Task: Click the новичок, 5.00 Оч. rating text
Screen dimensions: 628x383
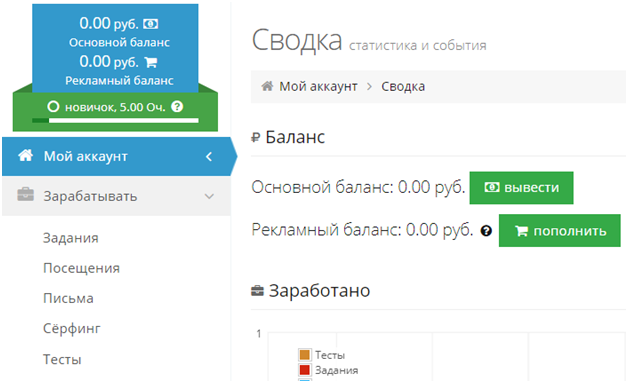Action: coord(115,107)
